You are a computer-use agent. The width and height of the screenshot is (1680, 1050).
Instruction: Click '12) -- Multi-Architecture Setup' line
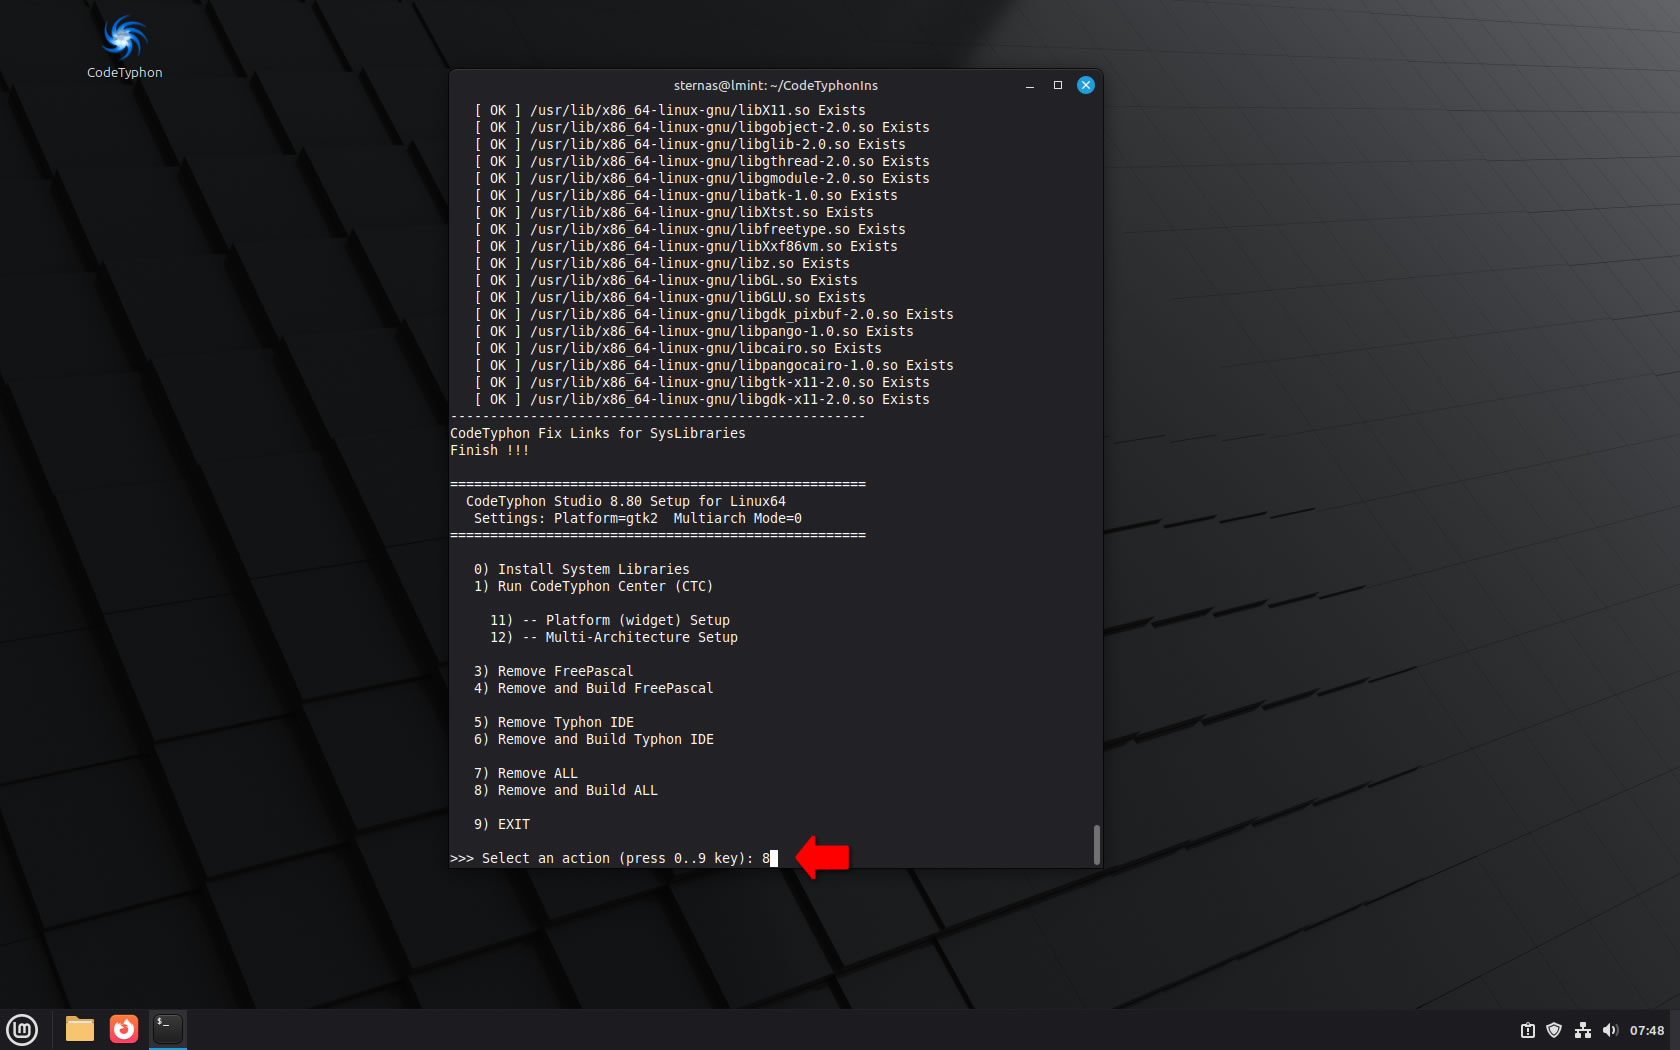pyautogui.click(x=614, y=637)
